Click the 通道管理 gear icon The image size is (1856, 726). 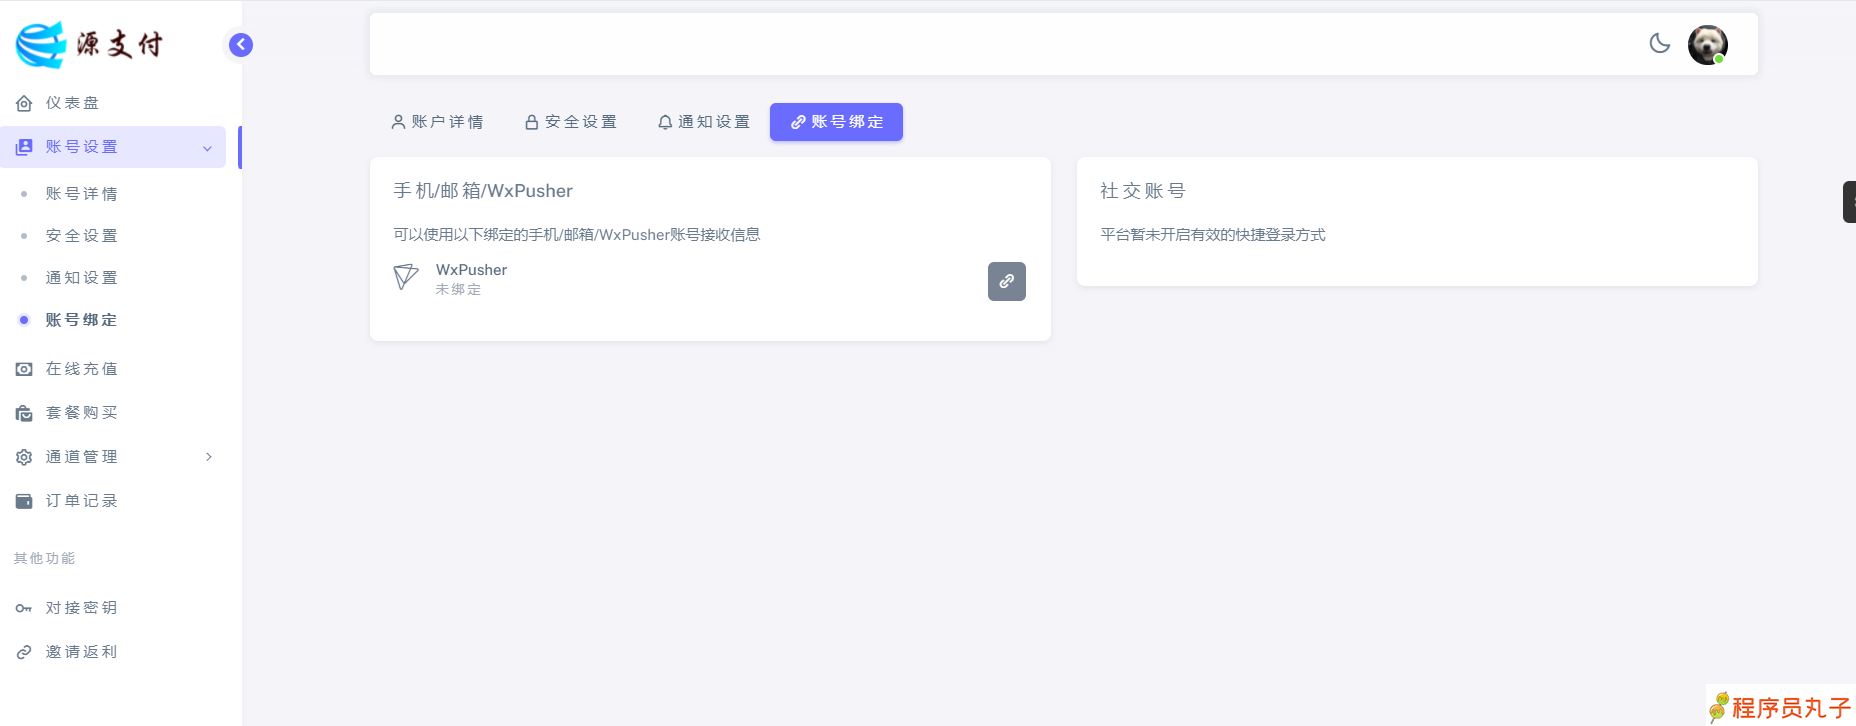[24, 457]
